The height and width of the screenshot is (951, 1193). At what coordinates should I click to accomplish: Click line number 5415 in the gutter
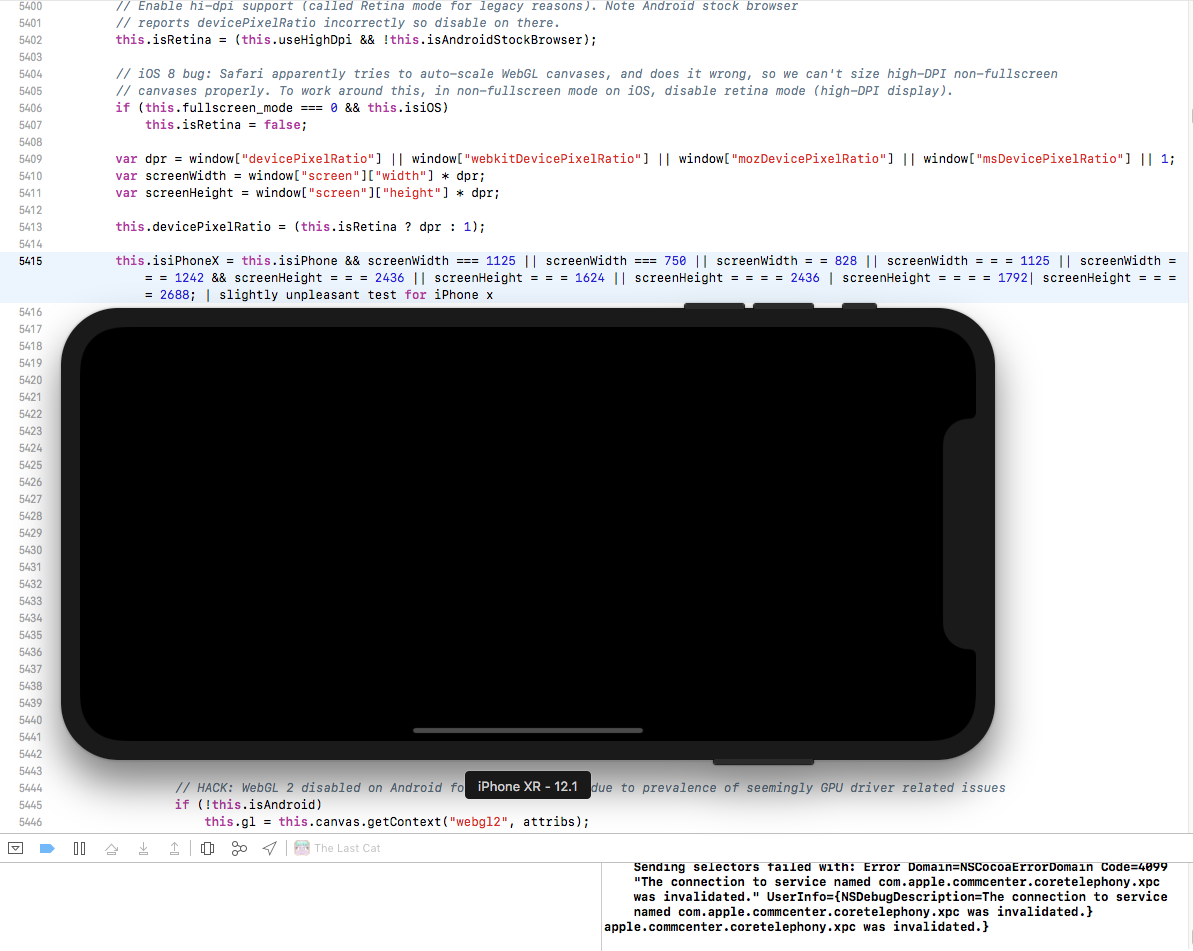pyautogui.click(x=30, y=261)
